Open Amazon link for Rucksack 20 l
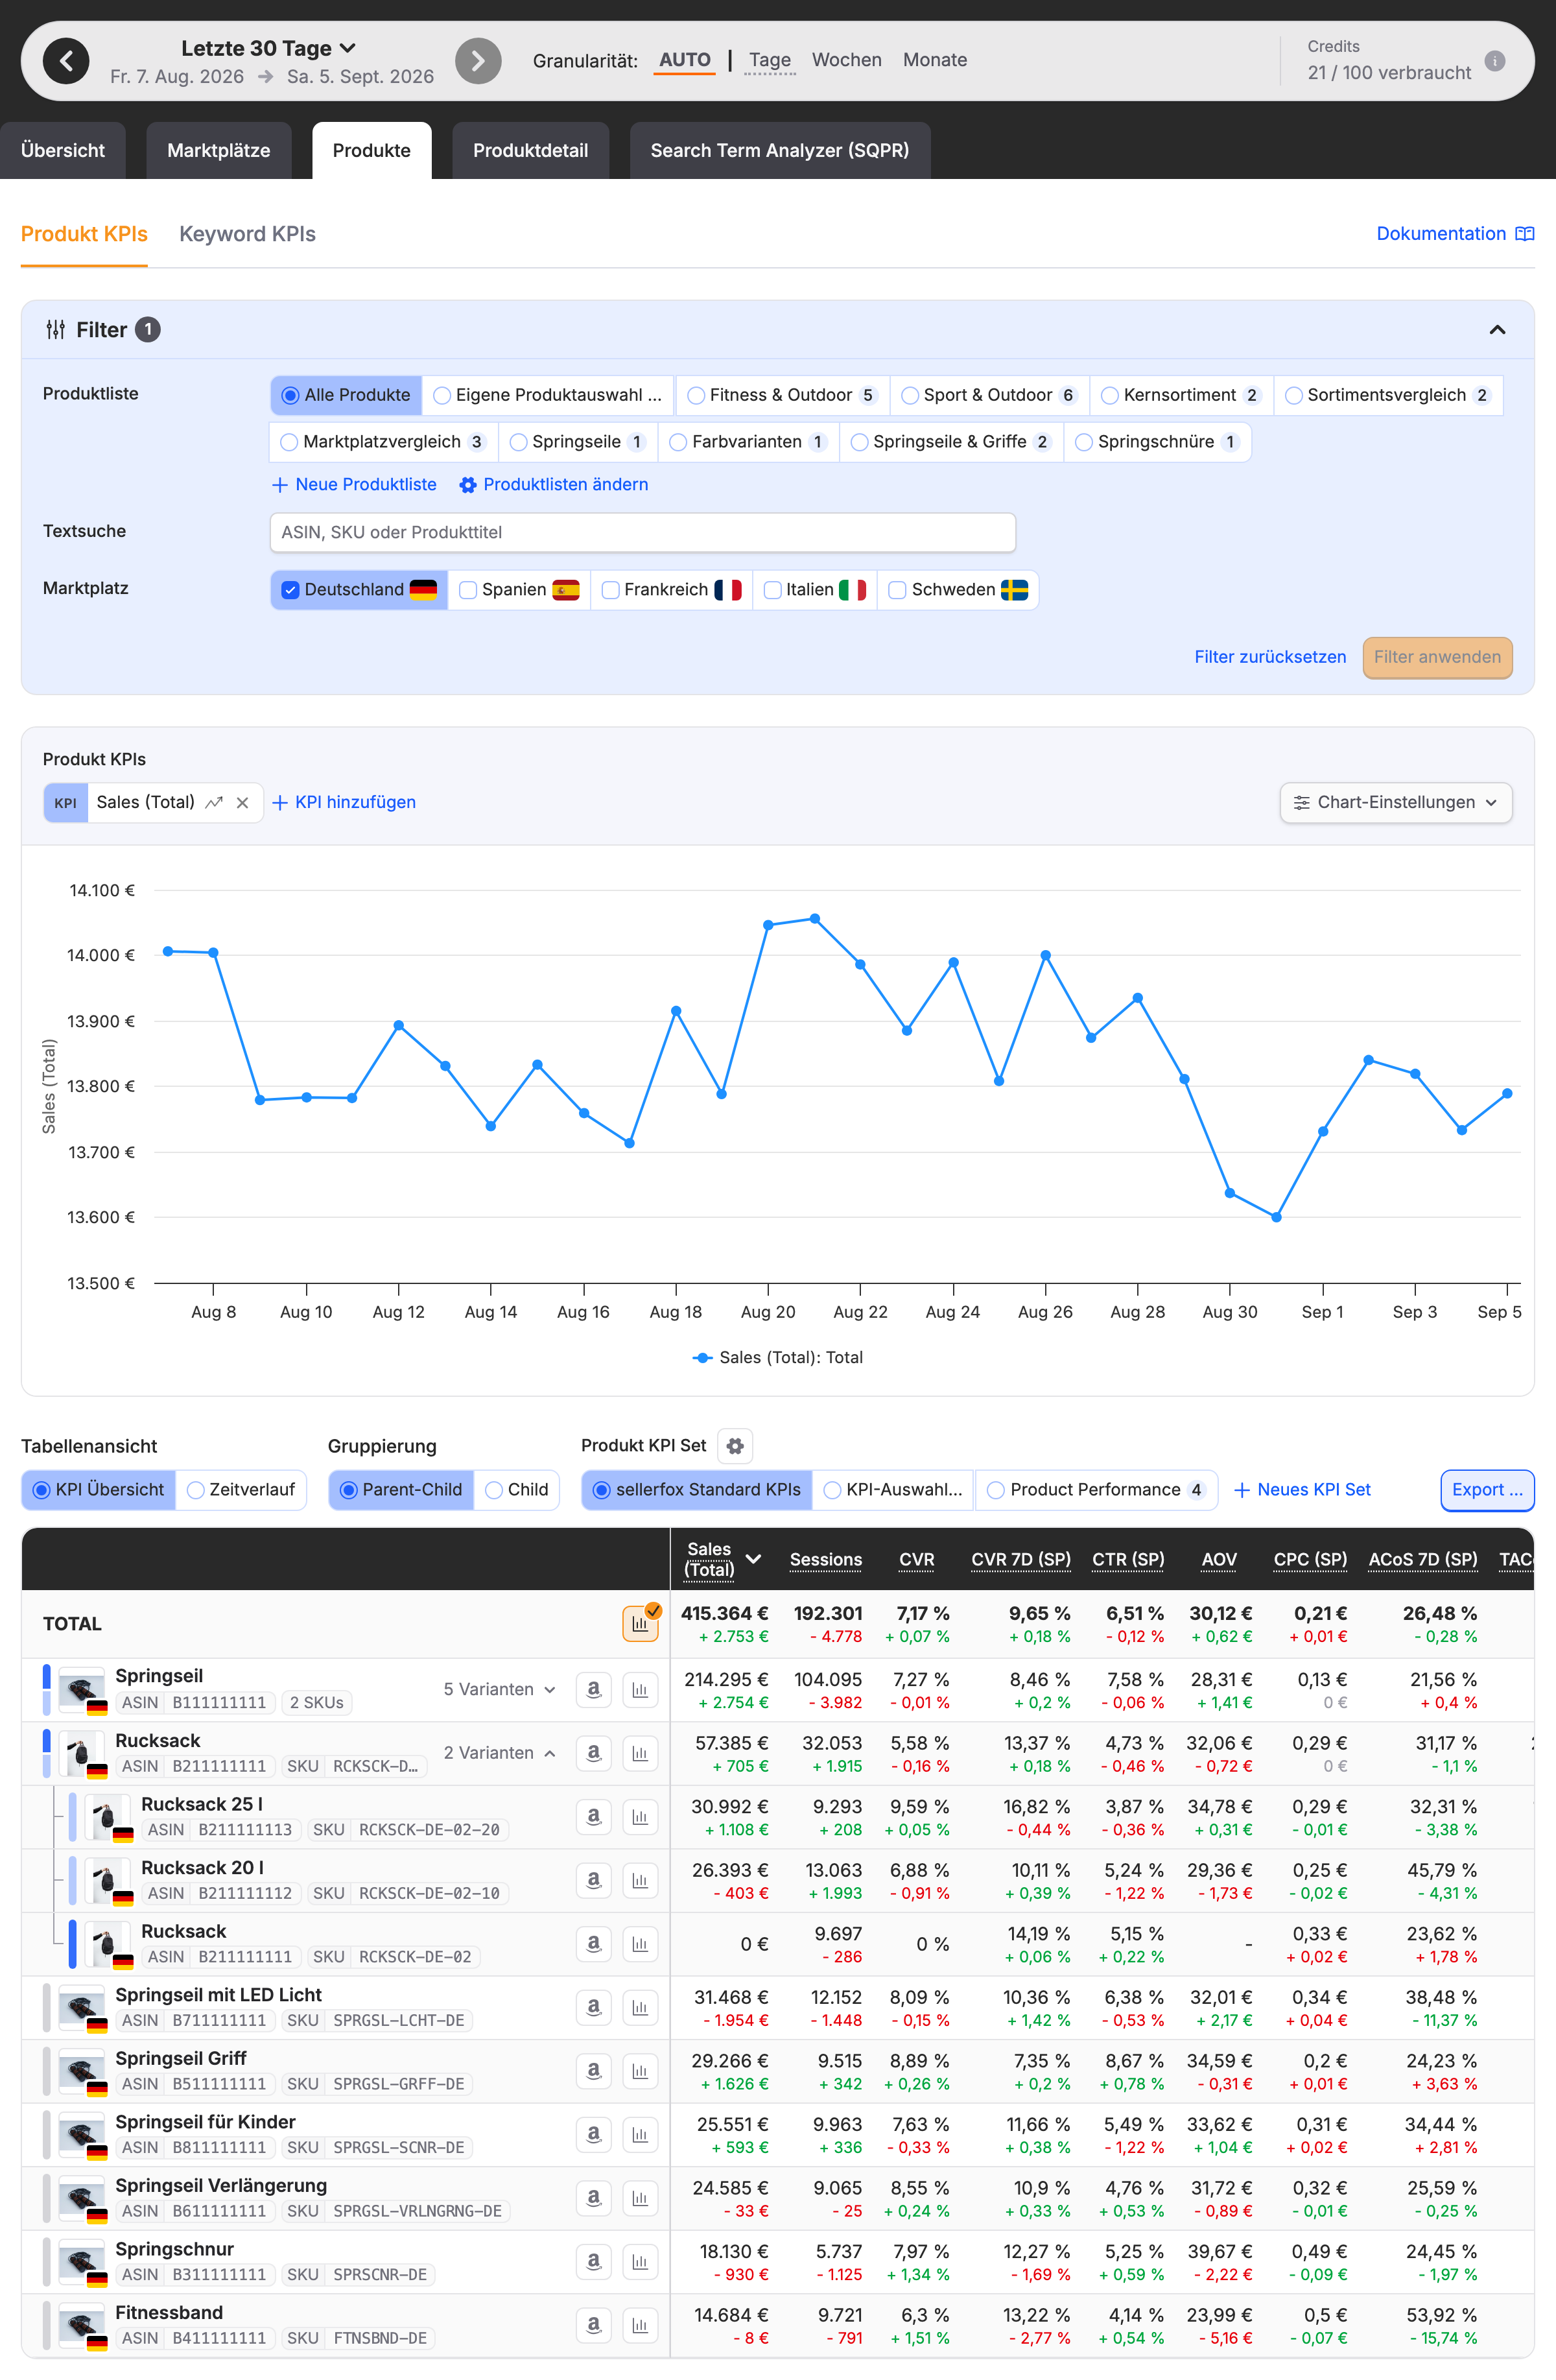1556x2380 pixels. (594, 1881)
